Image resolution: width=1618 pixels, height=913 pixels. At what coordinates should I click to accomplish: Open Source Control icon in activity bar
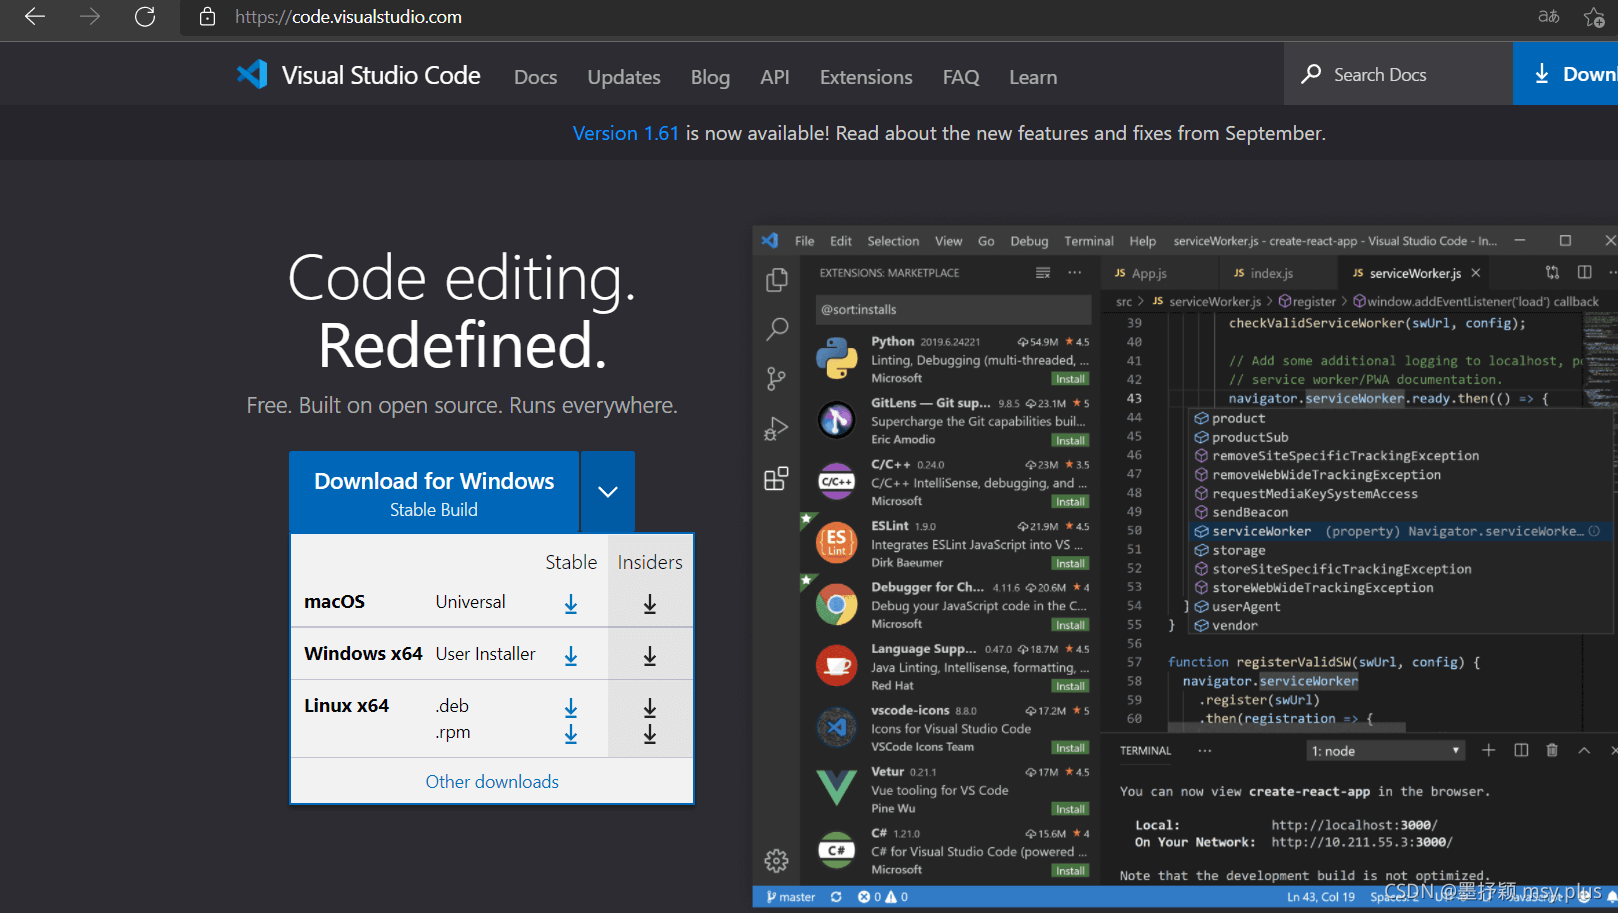pyautogui.click(x=777, y=378)
